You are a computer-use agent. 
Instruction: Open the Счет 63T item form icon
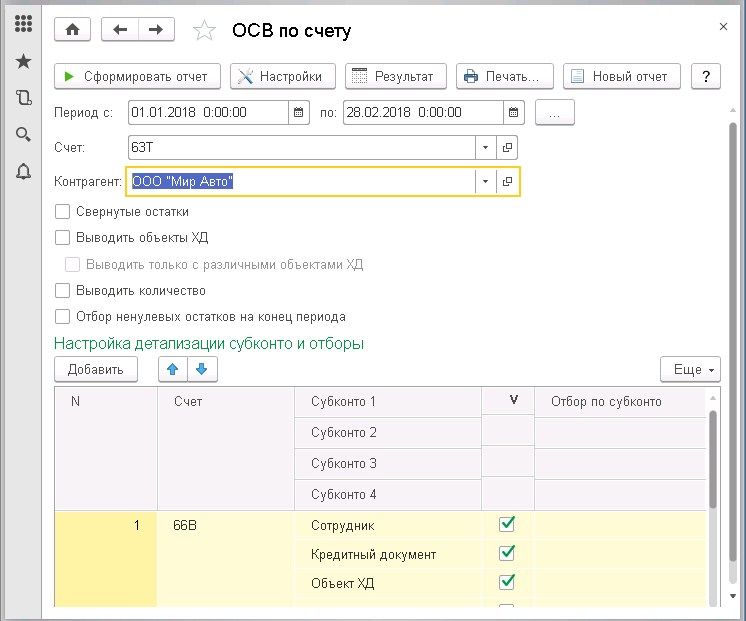tap(507, 148)
